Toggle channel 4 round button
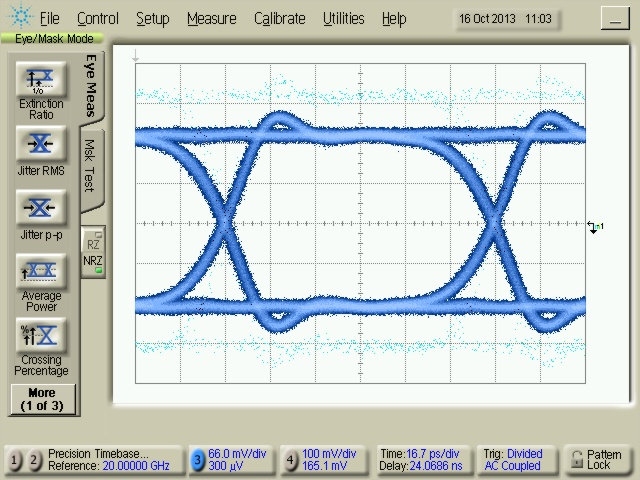The image size is (640, 480). tap(290, 460)
